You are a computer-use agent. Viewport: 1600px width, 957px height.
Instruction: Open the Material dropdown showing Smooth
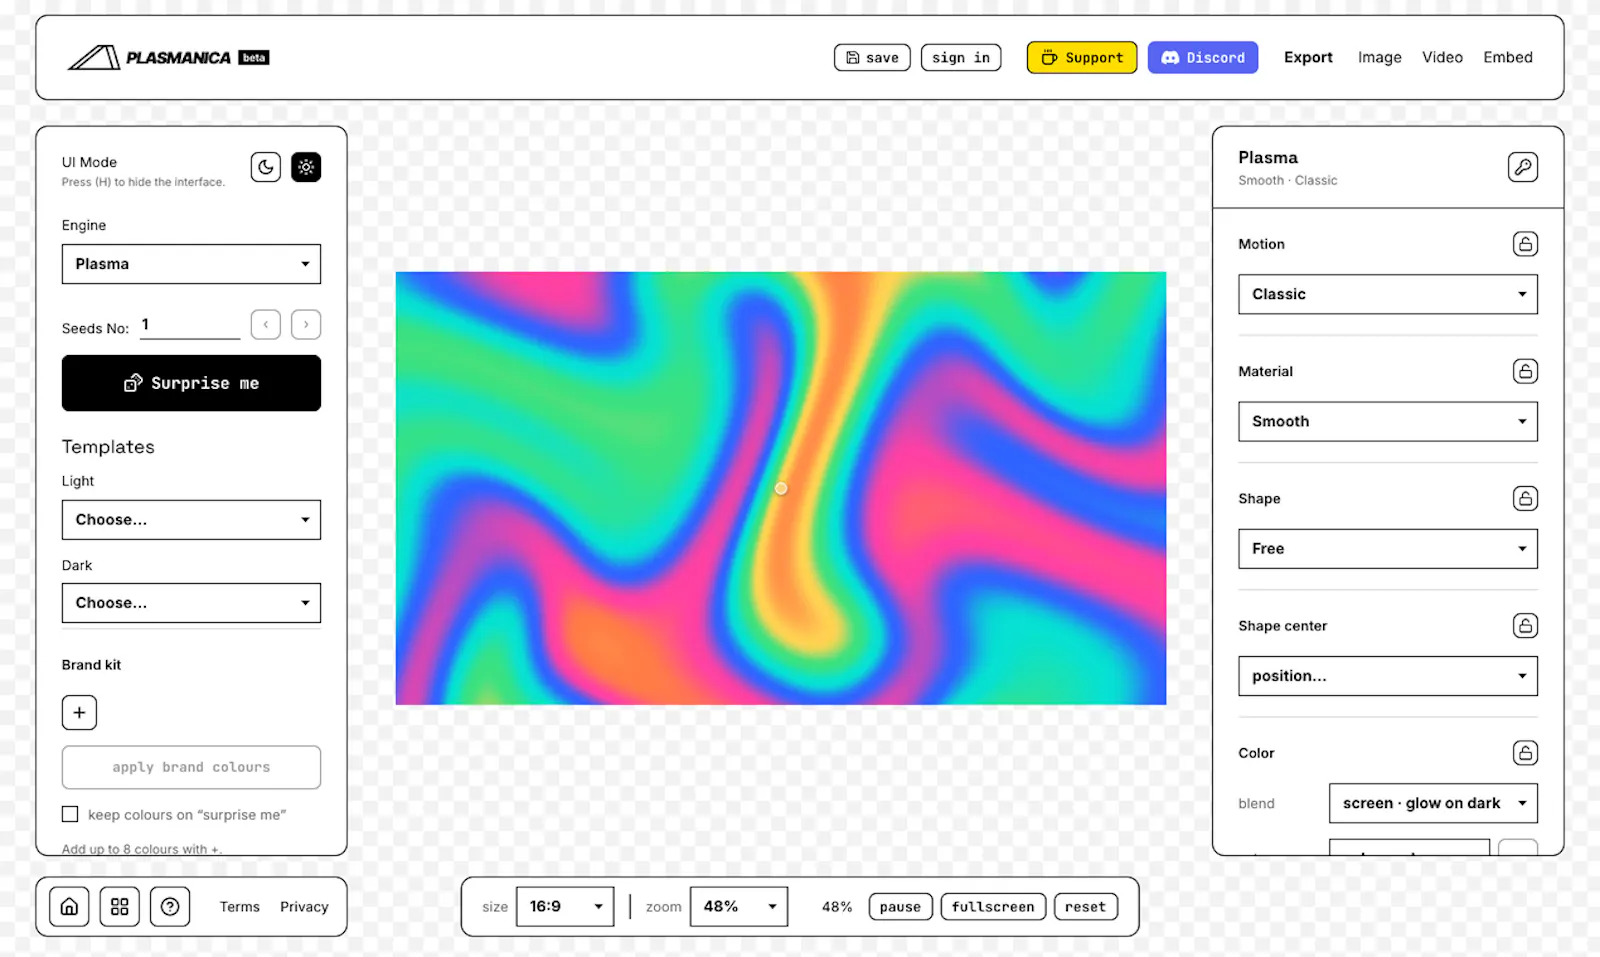coord(1388,421)
